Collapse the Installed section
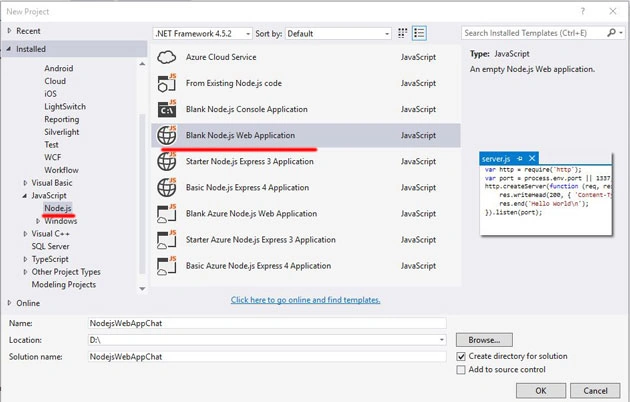Image resolution: width=630 pixels, height=402 pixels. click(9, 49)
